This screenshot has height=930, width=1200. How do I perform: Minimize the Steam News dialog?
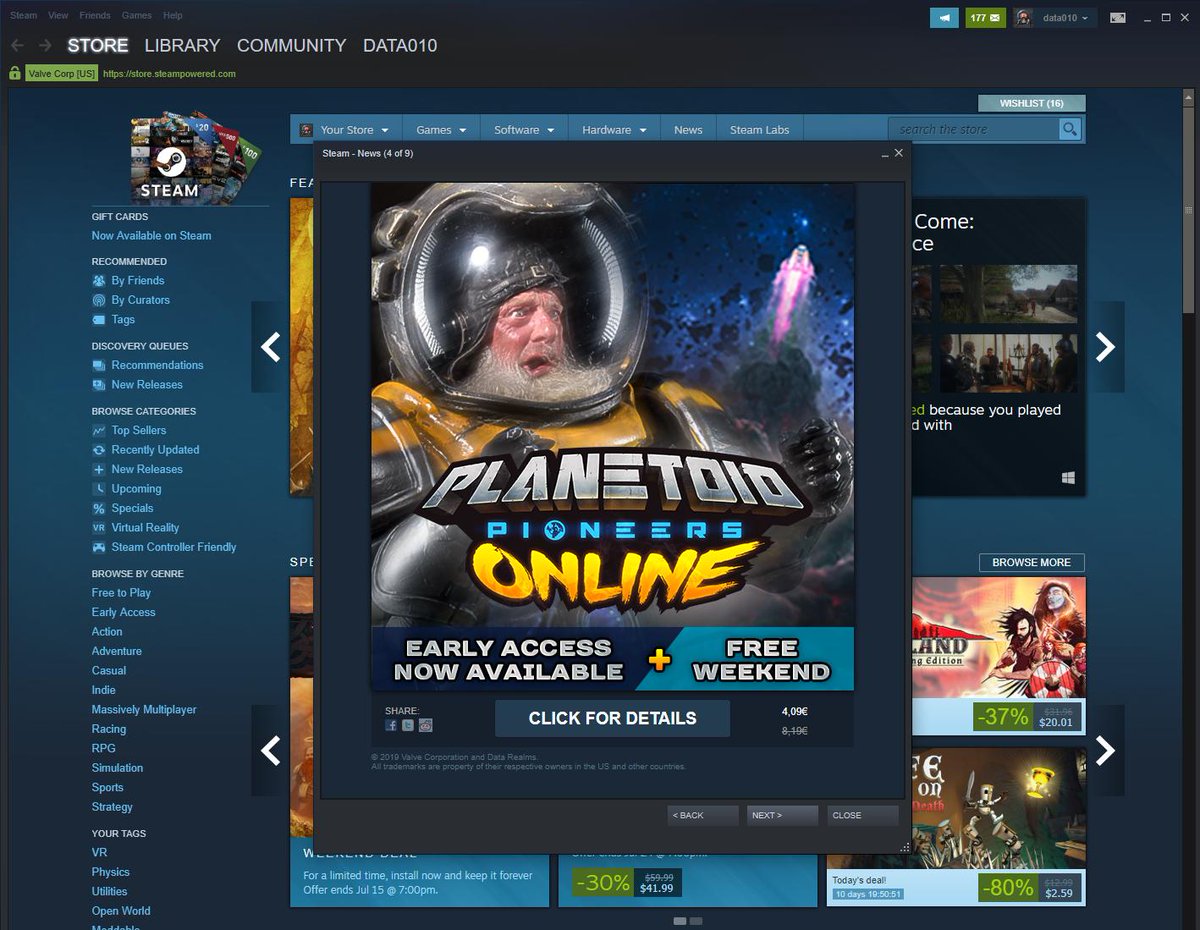[884, 154]
